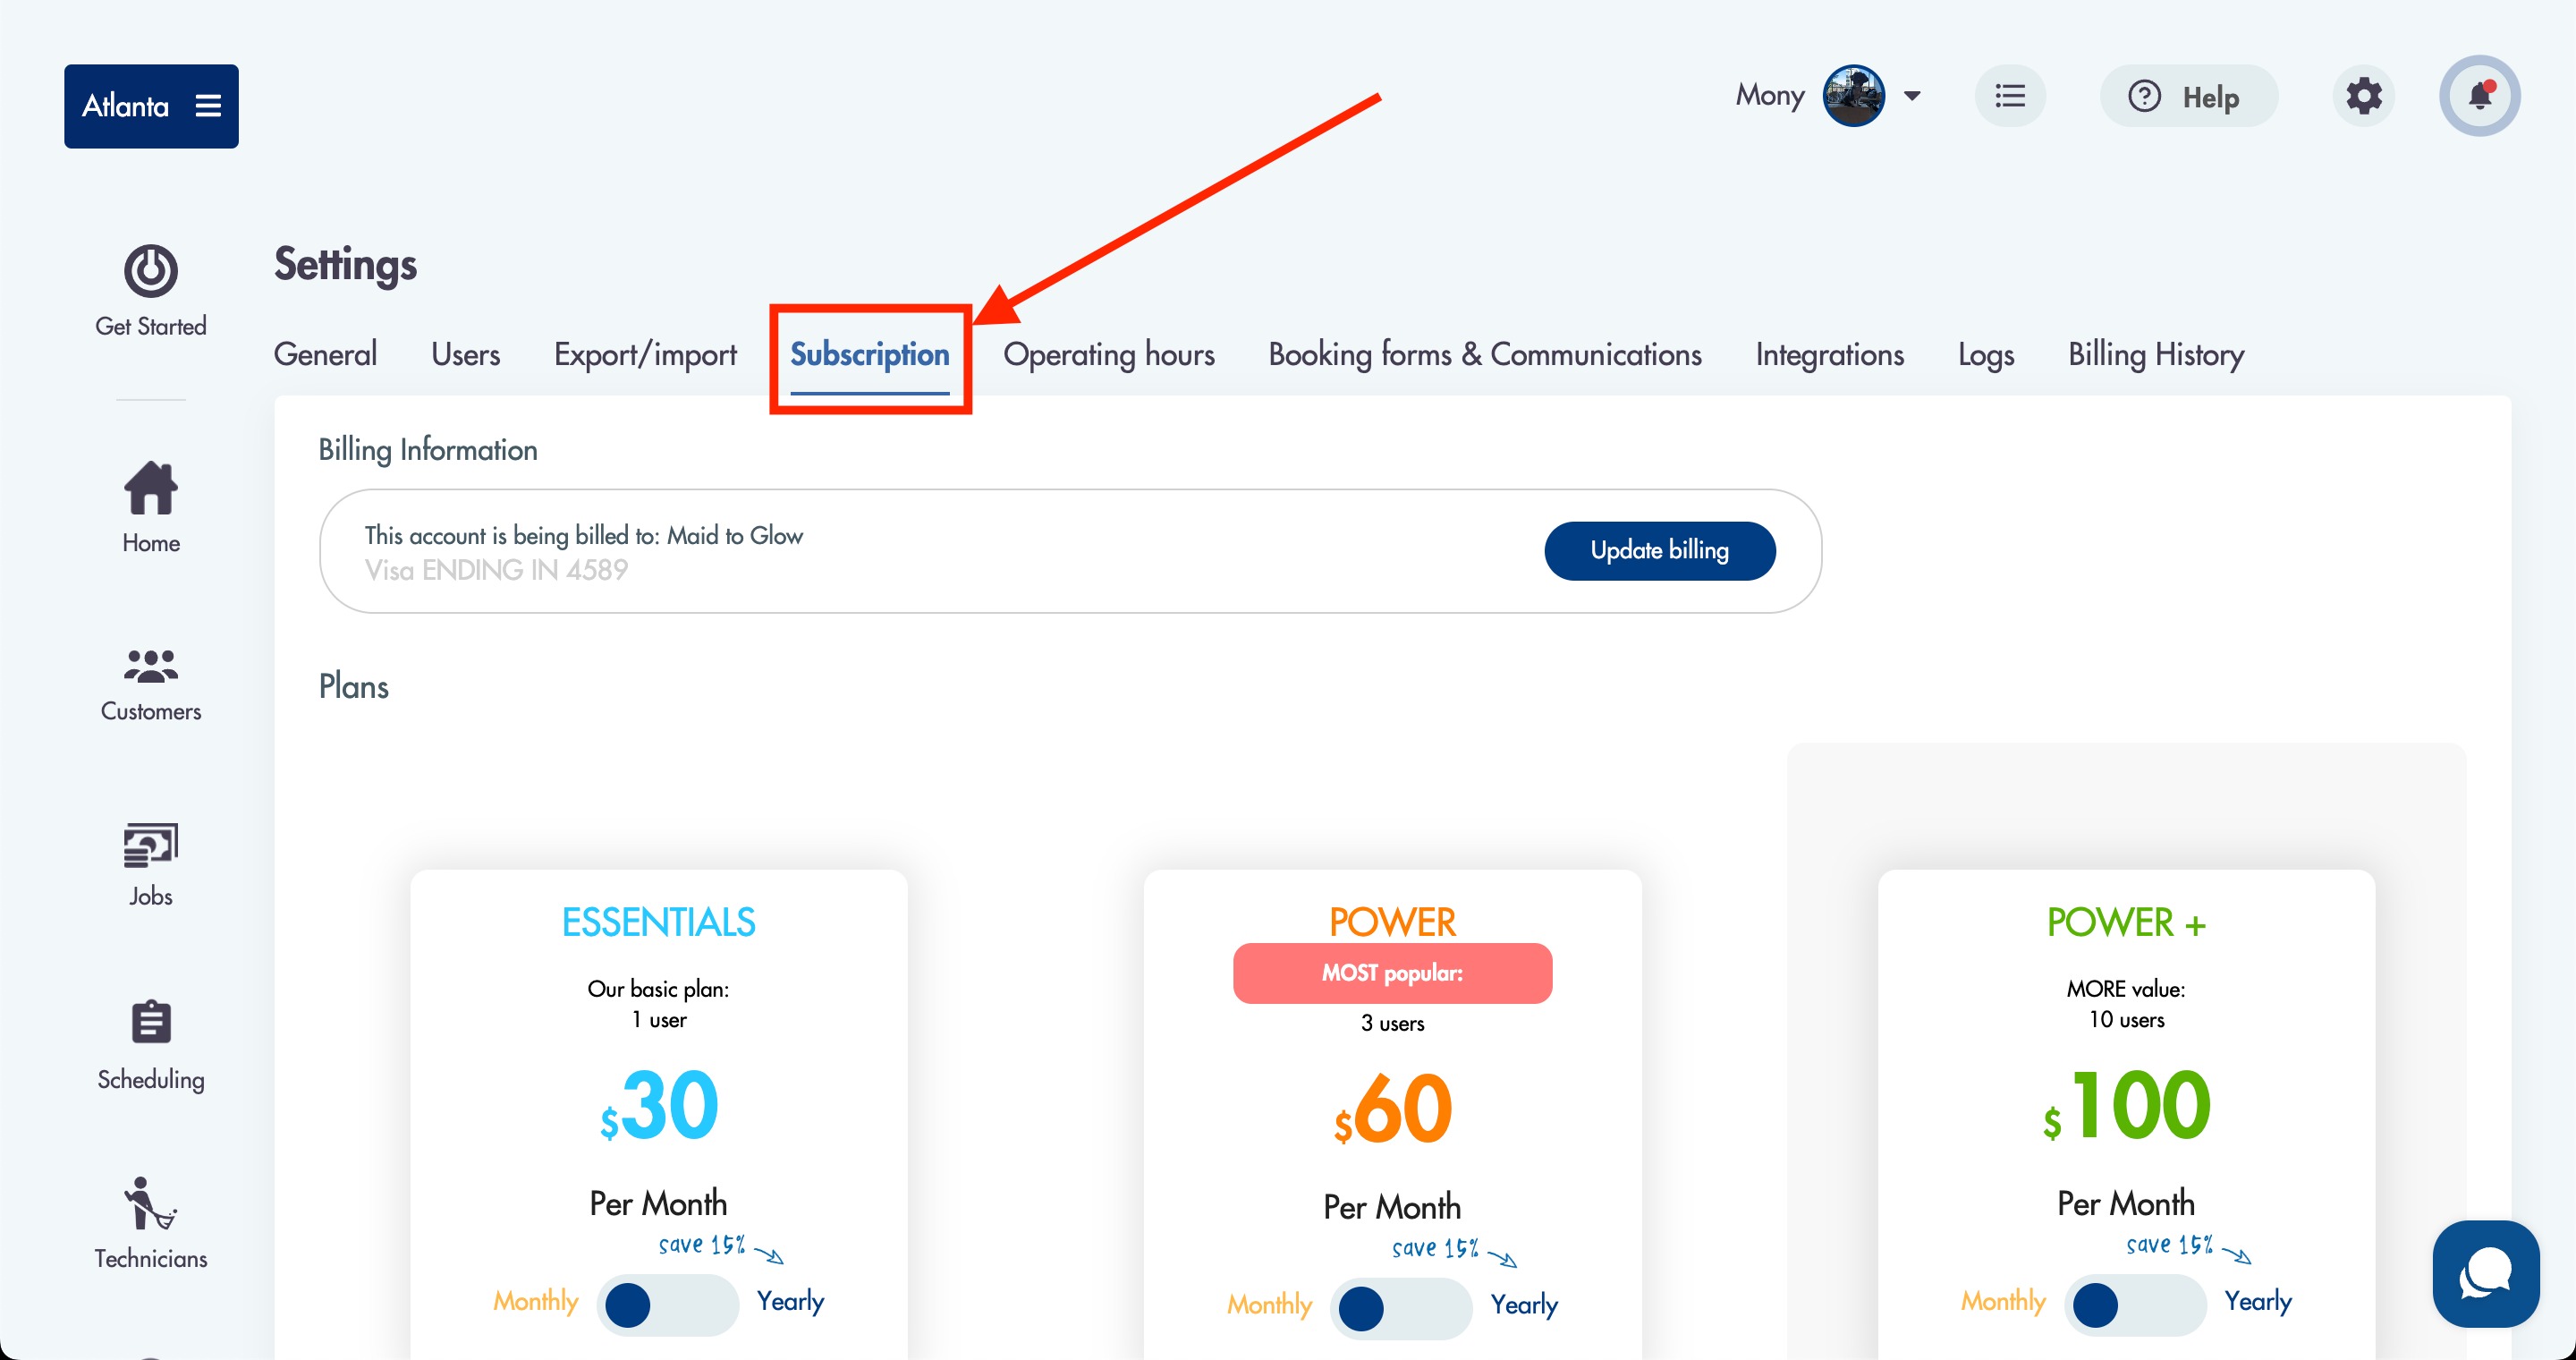Click Yearly label on Power plan
2576x1360 pixels.
1524,1304
